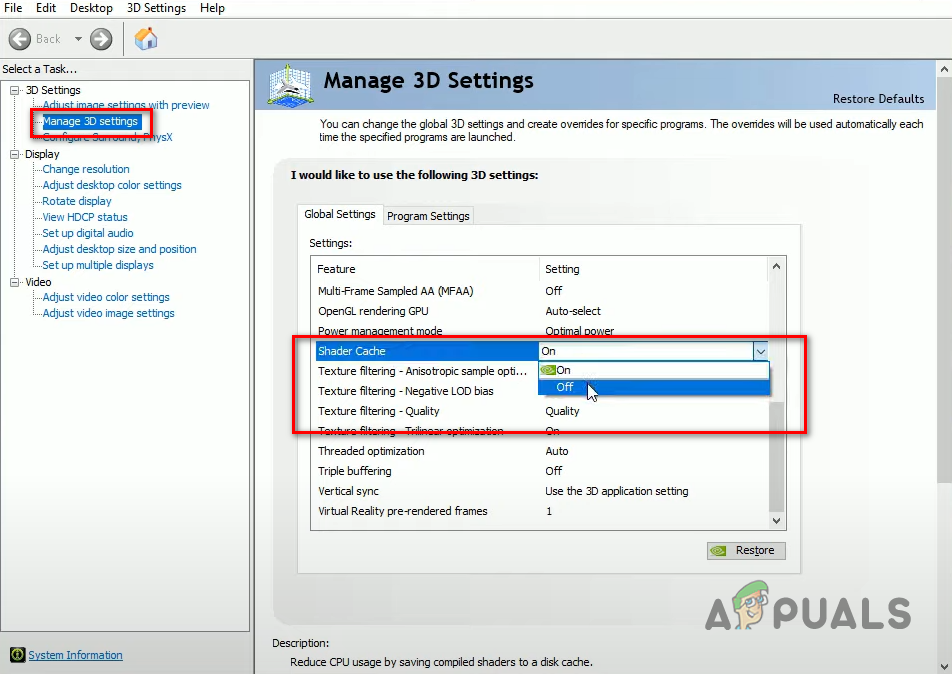This screenshot has width=952, height=674.
Task: Open Adjust desktop color settings
Action: pos(112,185)
